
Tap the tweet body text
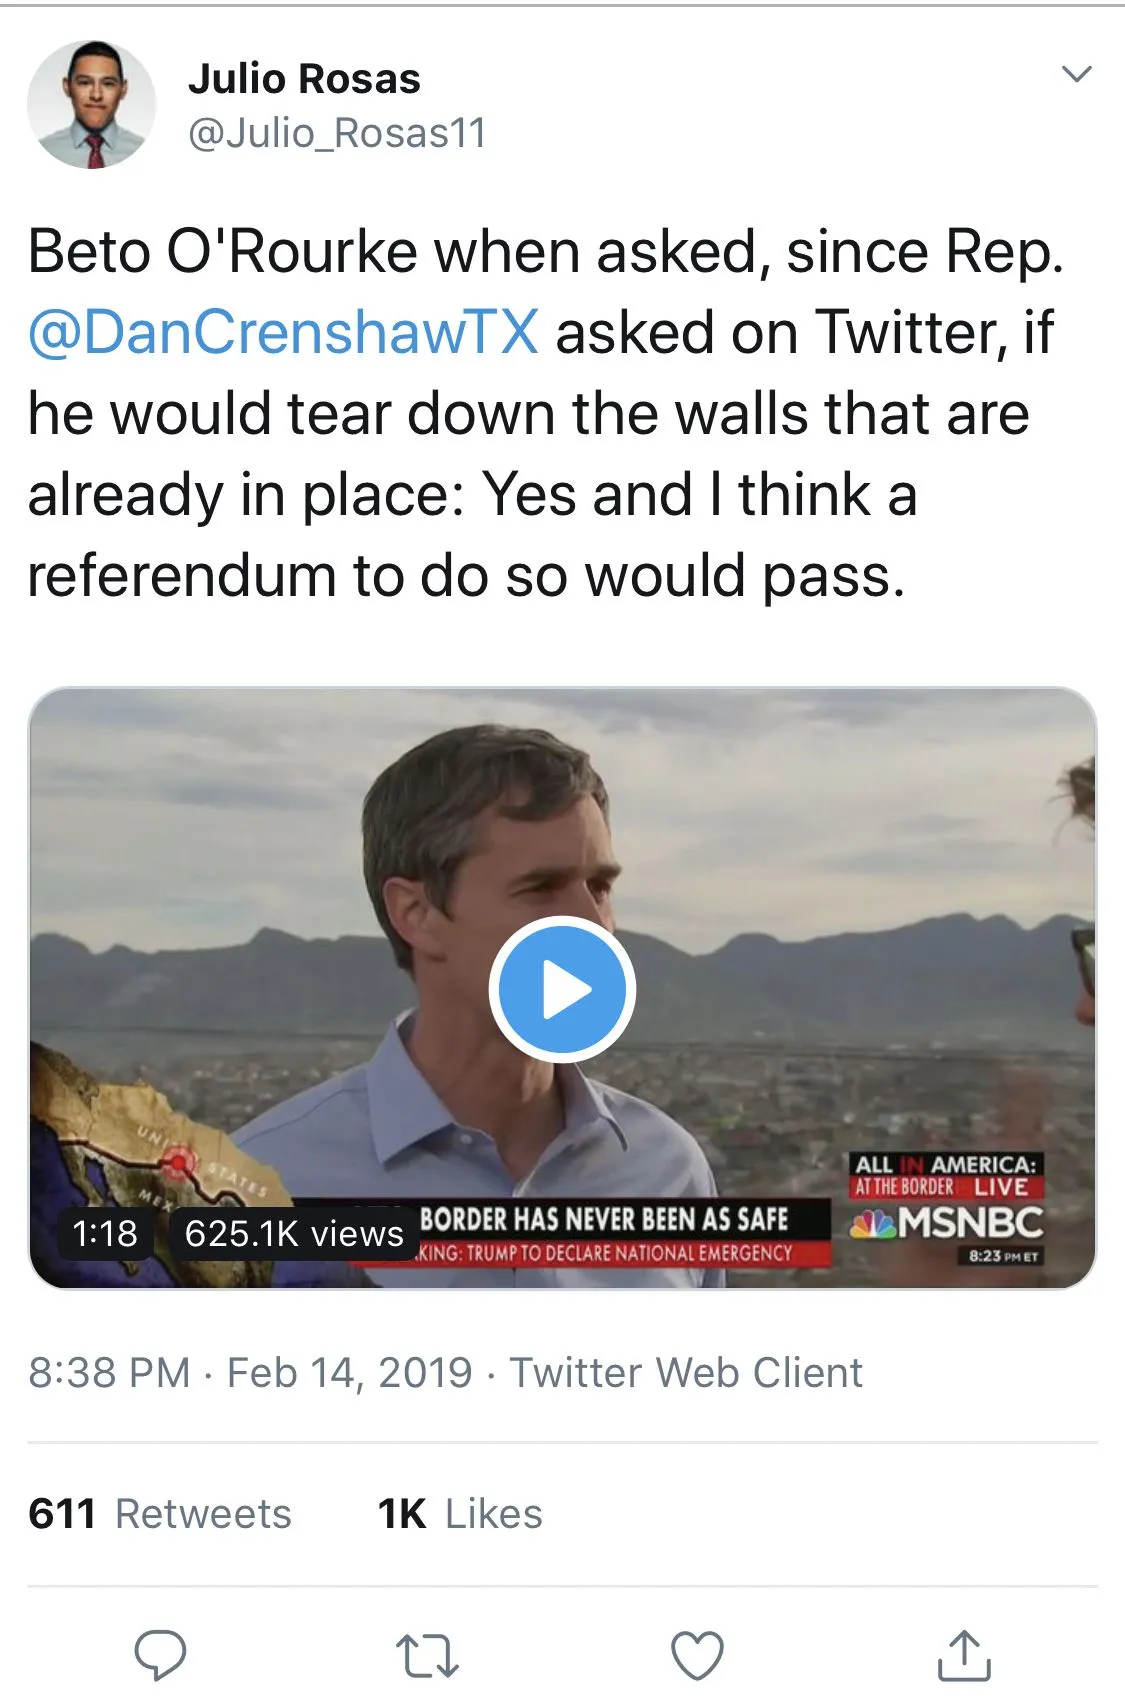(540, 413)
